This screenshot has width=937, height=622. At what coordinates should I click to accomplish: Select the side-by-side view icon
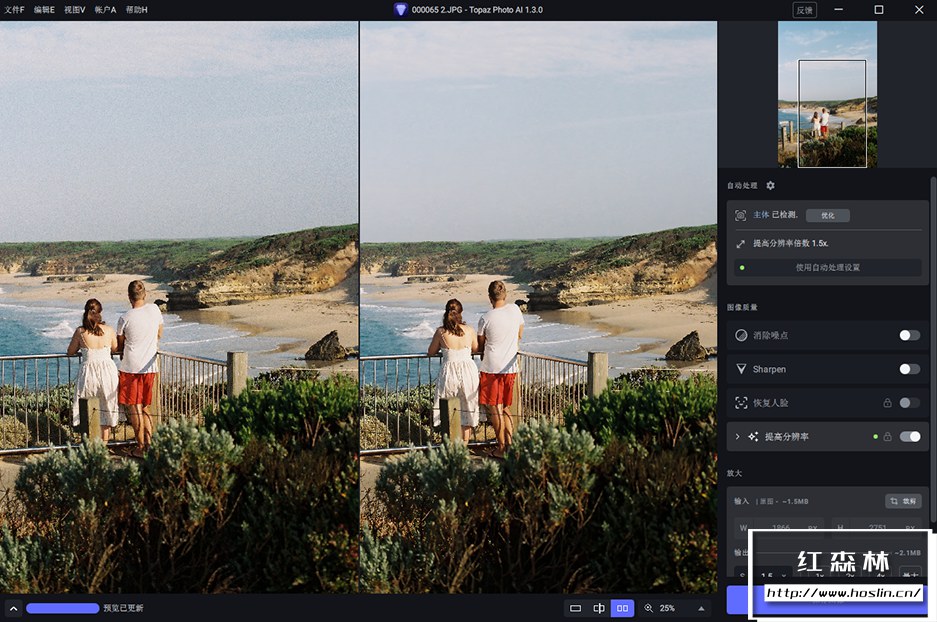[x=622, y=608]
